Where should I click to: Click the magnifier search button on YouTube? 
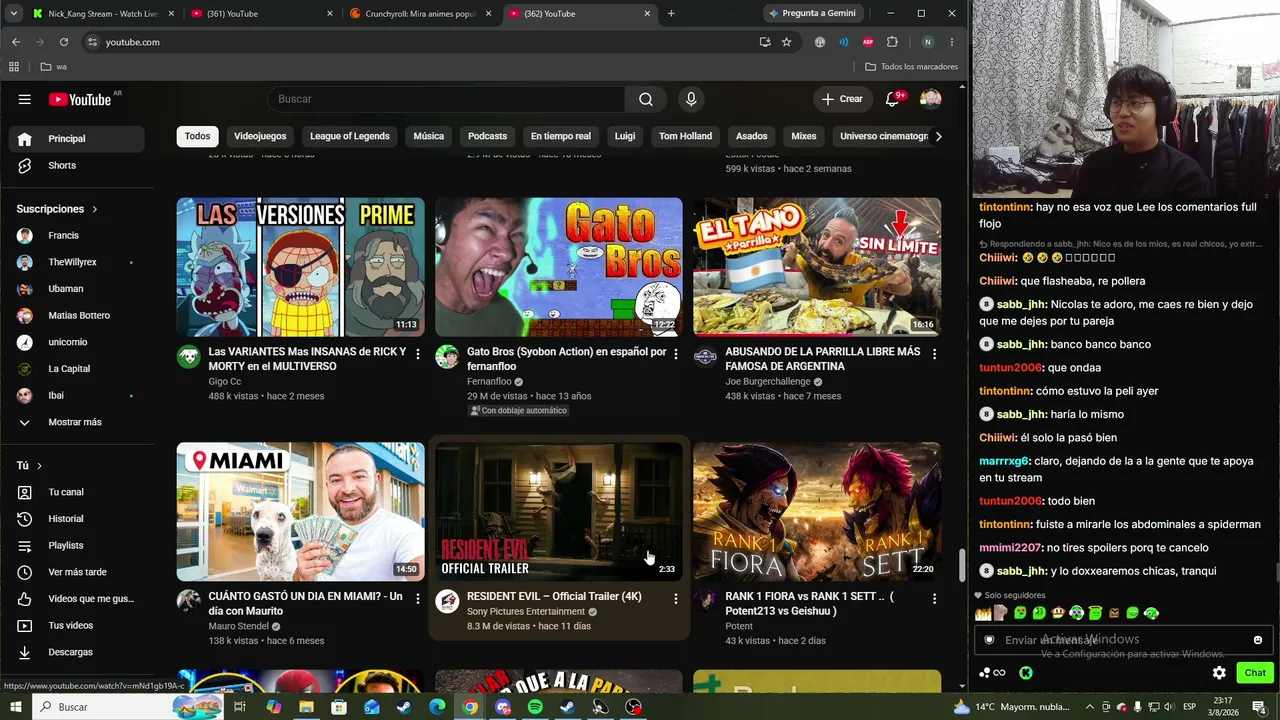click(646, 99)
